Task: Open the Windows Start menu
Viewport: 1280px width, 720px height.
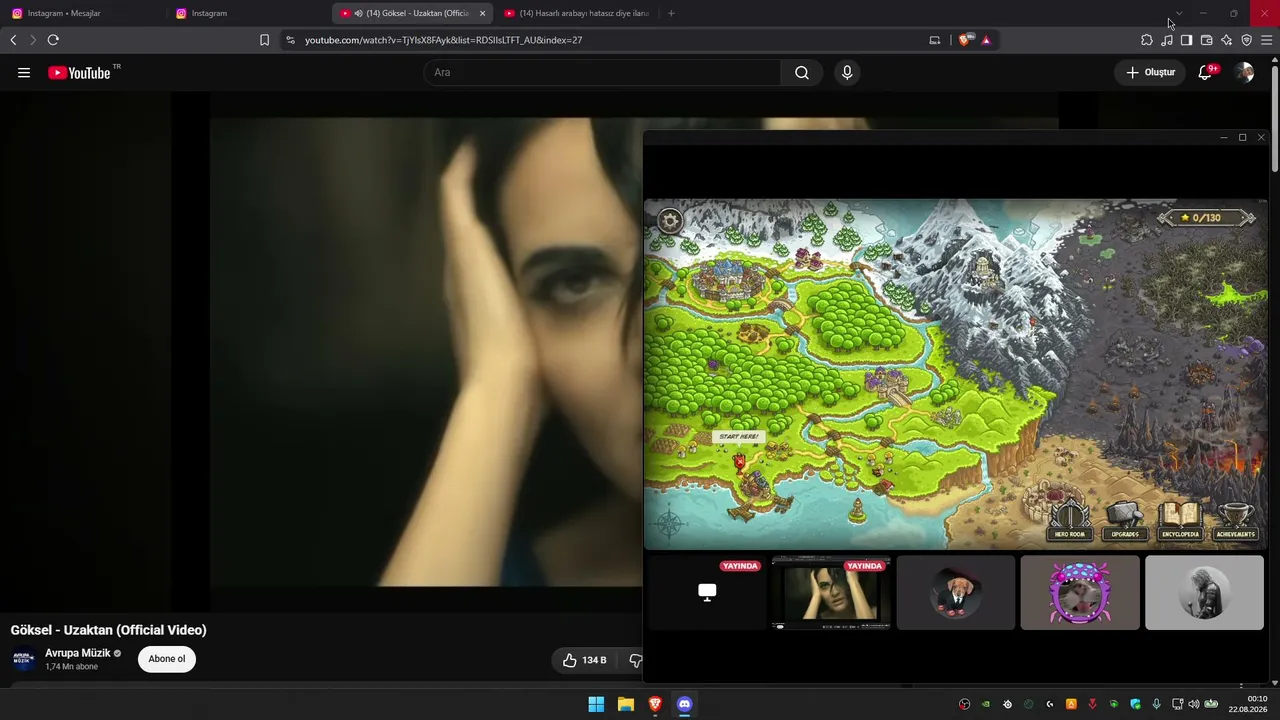Action: pyautogui.click(x=596, y=704)
